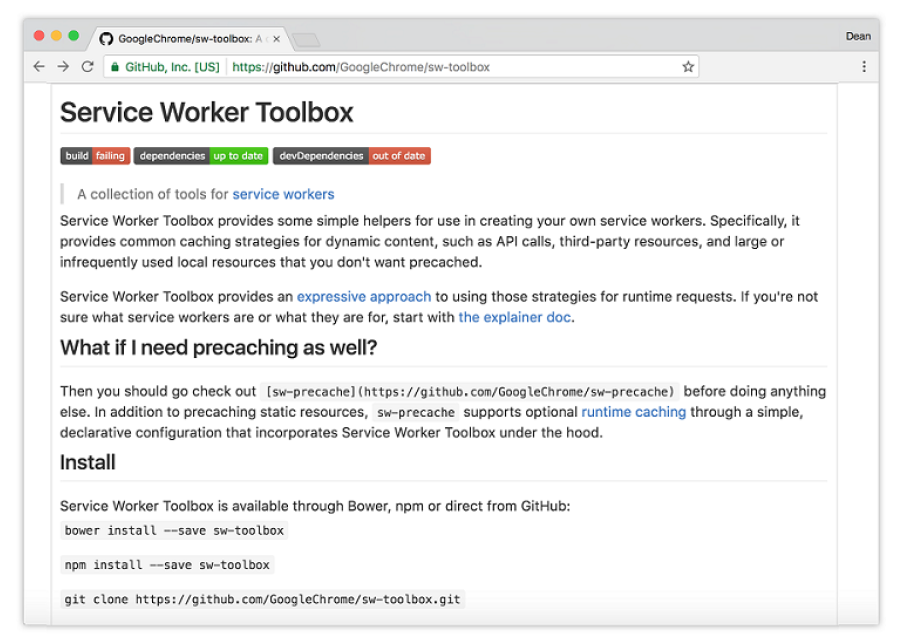Viewport: 897px width, 642px height.
Task: Click the git clone sw-toolbox.git command
Action: (x=262, y=599)
